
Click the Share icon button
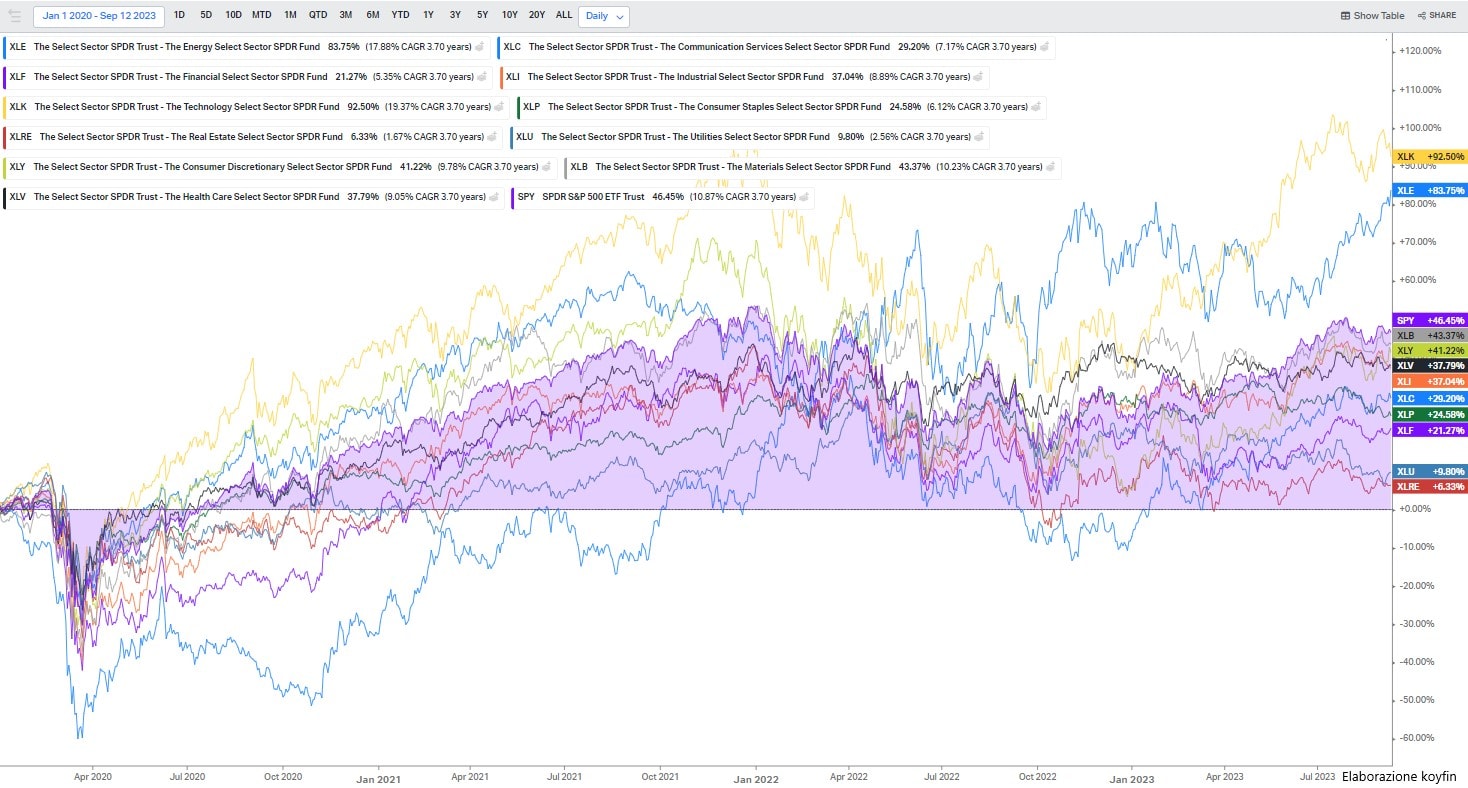click(1436, 16)
